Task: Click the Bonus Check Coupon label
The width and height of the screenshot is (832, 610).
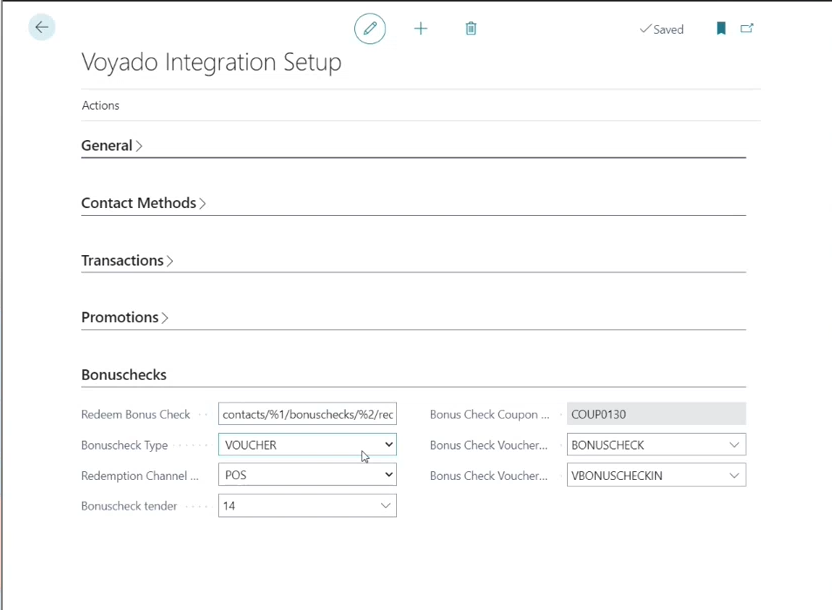Action: click(x=489, y=414)
